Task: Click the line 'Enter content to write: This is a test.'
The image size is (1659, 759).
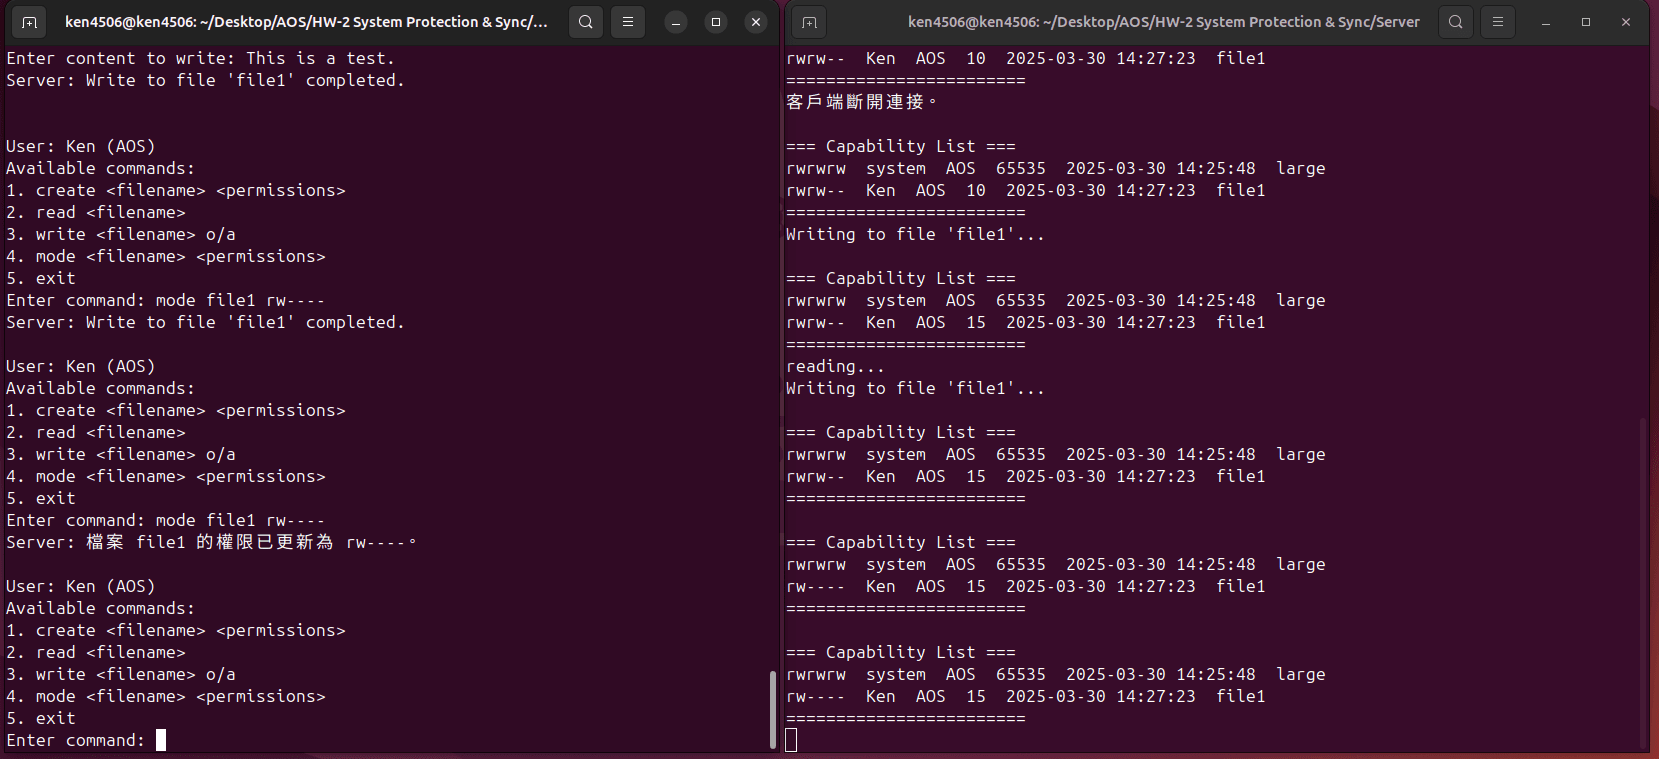Action: pyautogui.click(x=201, y=58)
